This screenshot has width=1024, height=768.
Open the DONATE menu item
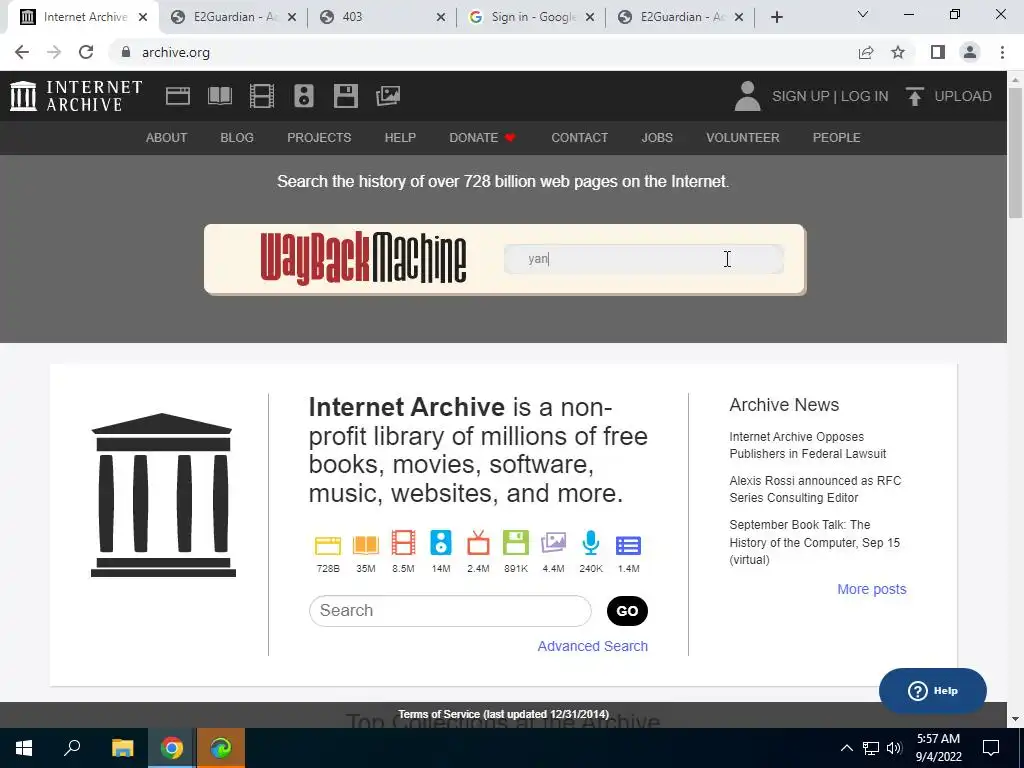(x=483, y=138)
